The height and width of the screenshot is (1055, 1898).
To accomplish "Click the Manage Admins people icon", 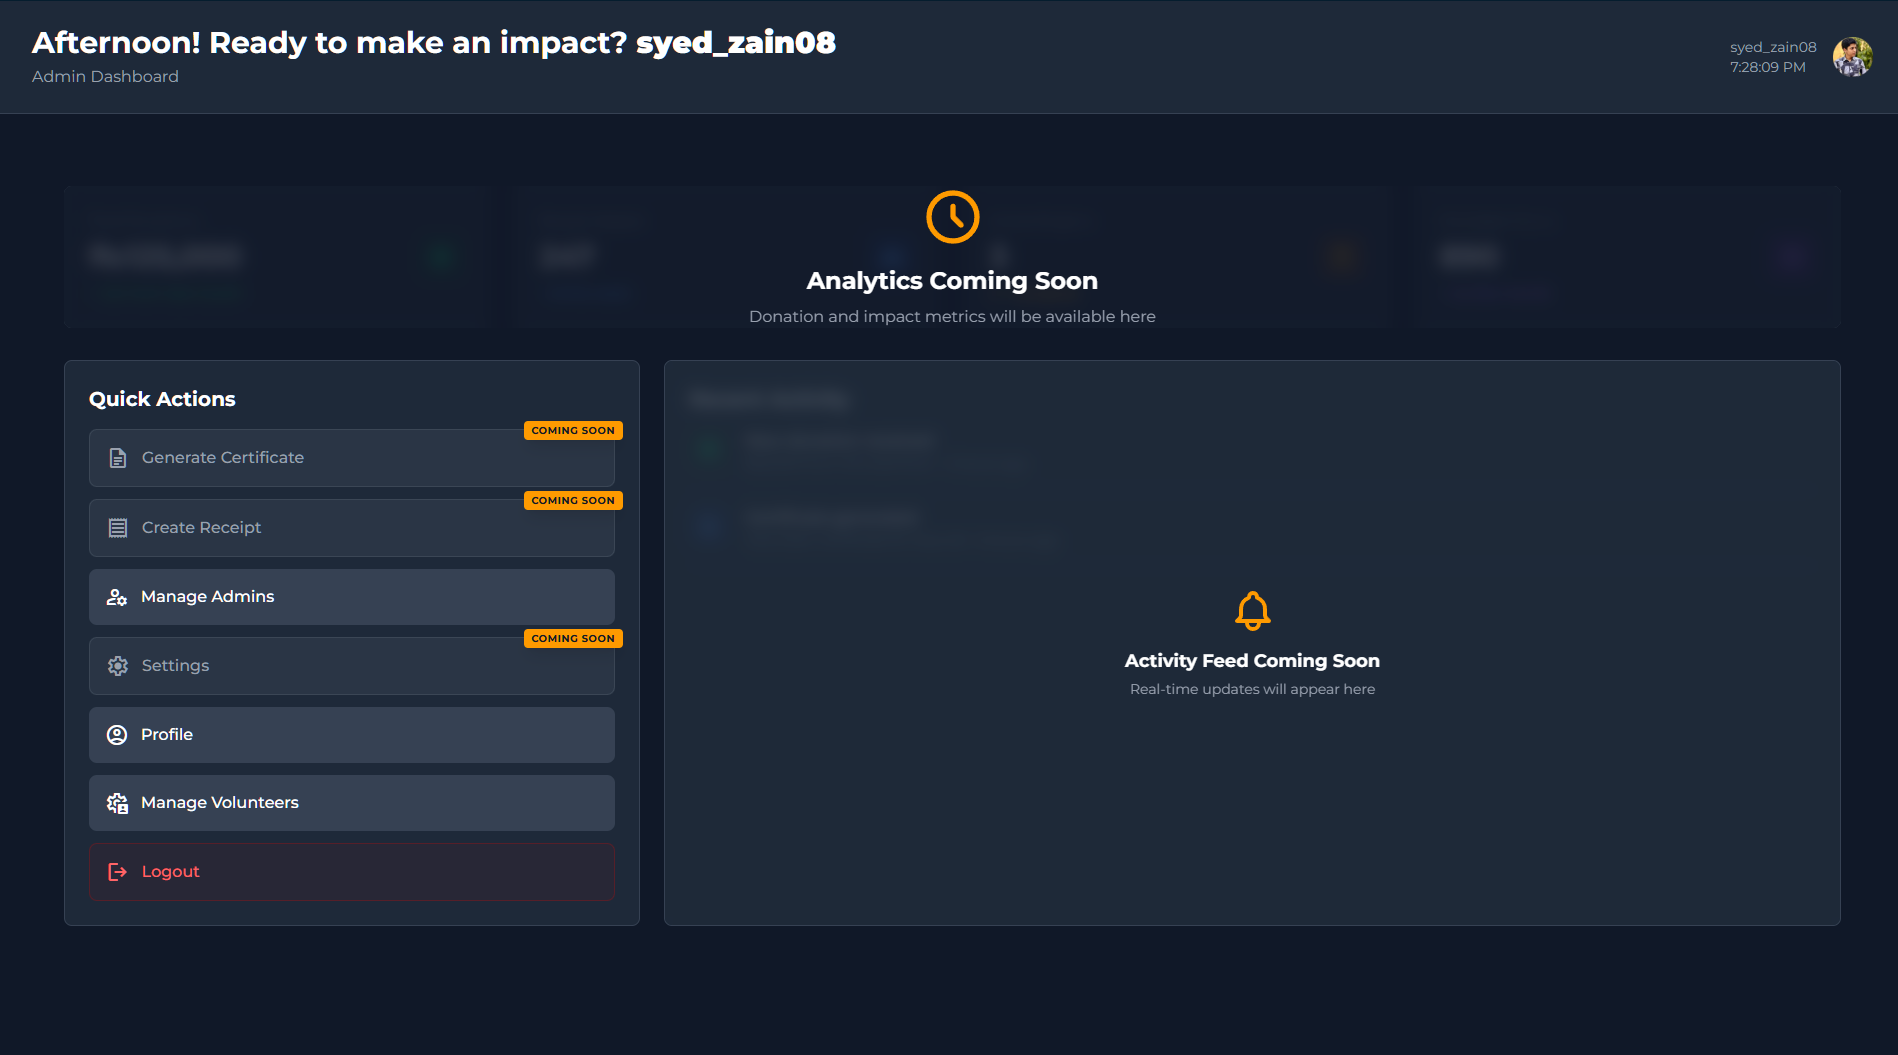I will coord(117,597).
